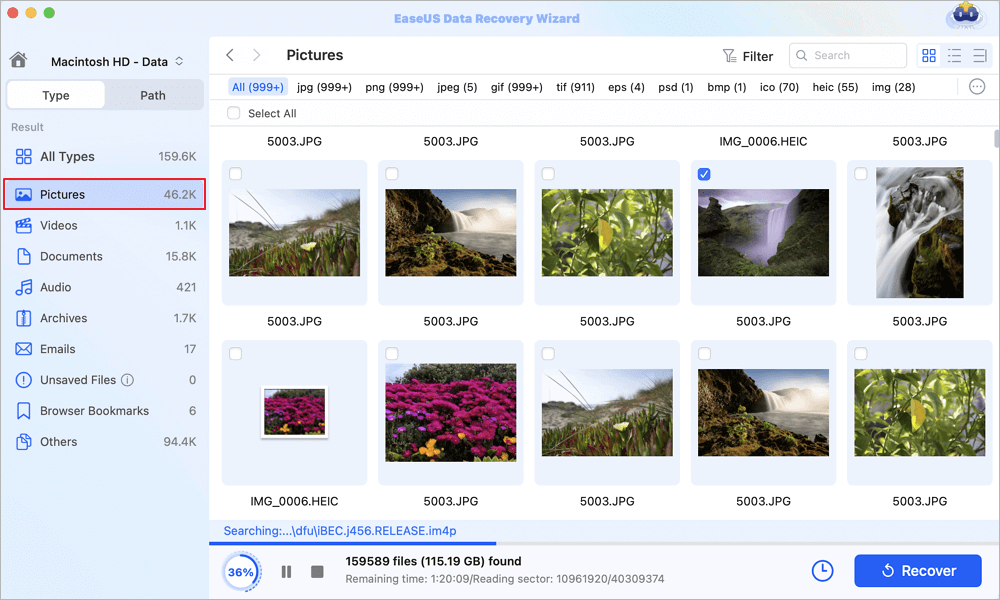Click the Search input field
Viewport: 1000px width, 600px height.
[848, 55]
